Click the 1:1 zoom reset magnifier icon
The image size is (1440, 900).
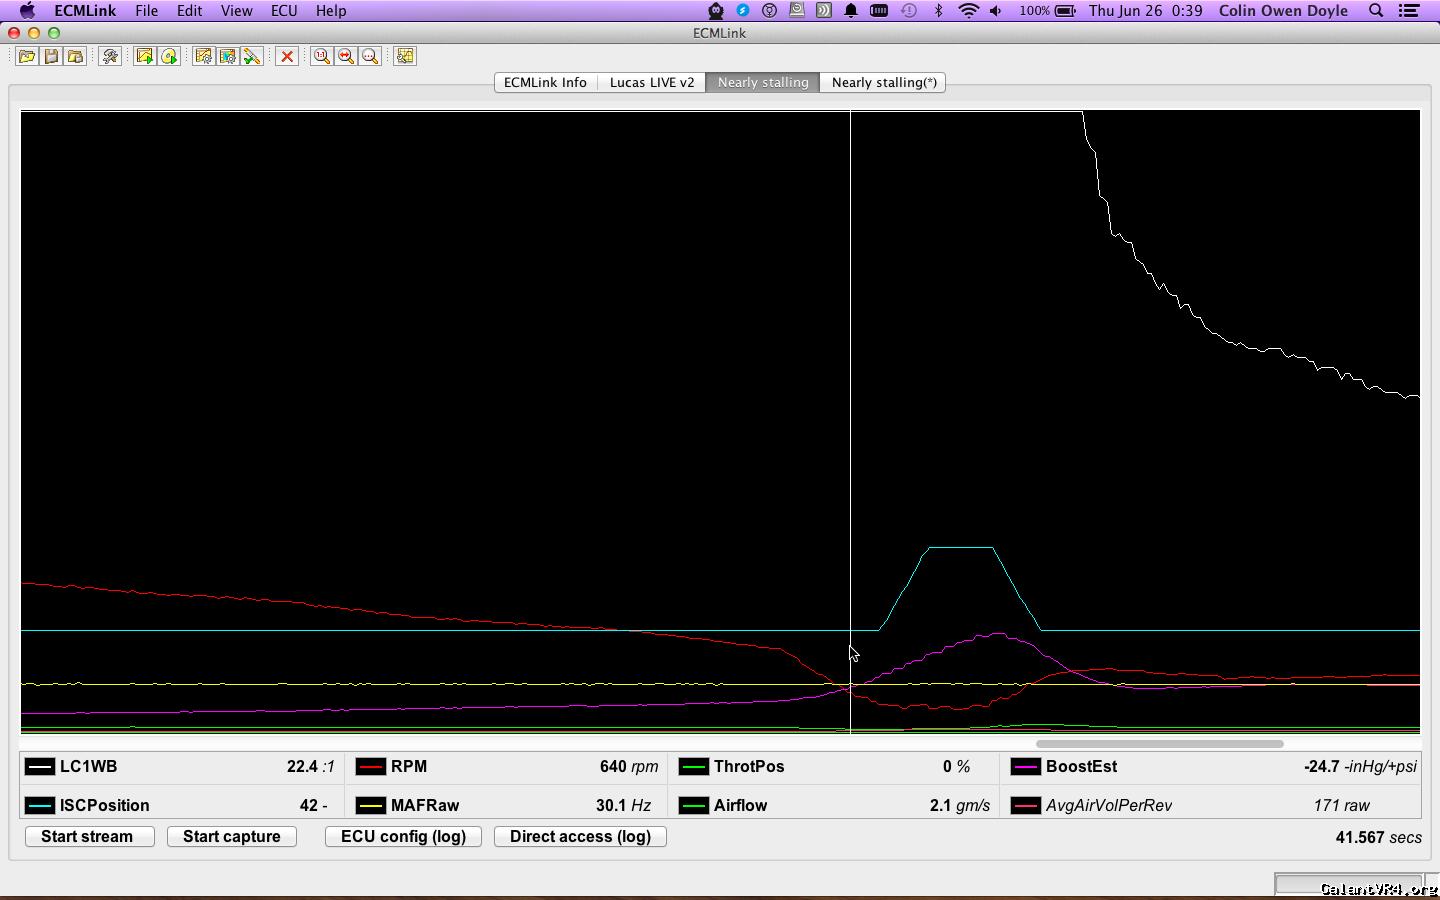(322, 56)
